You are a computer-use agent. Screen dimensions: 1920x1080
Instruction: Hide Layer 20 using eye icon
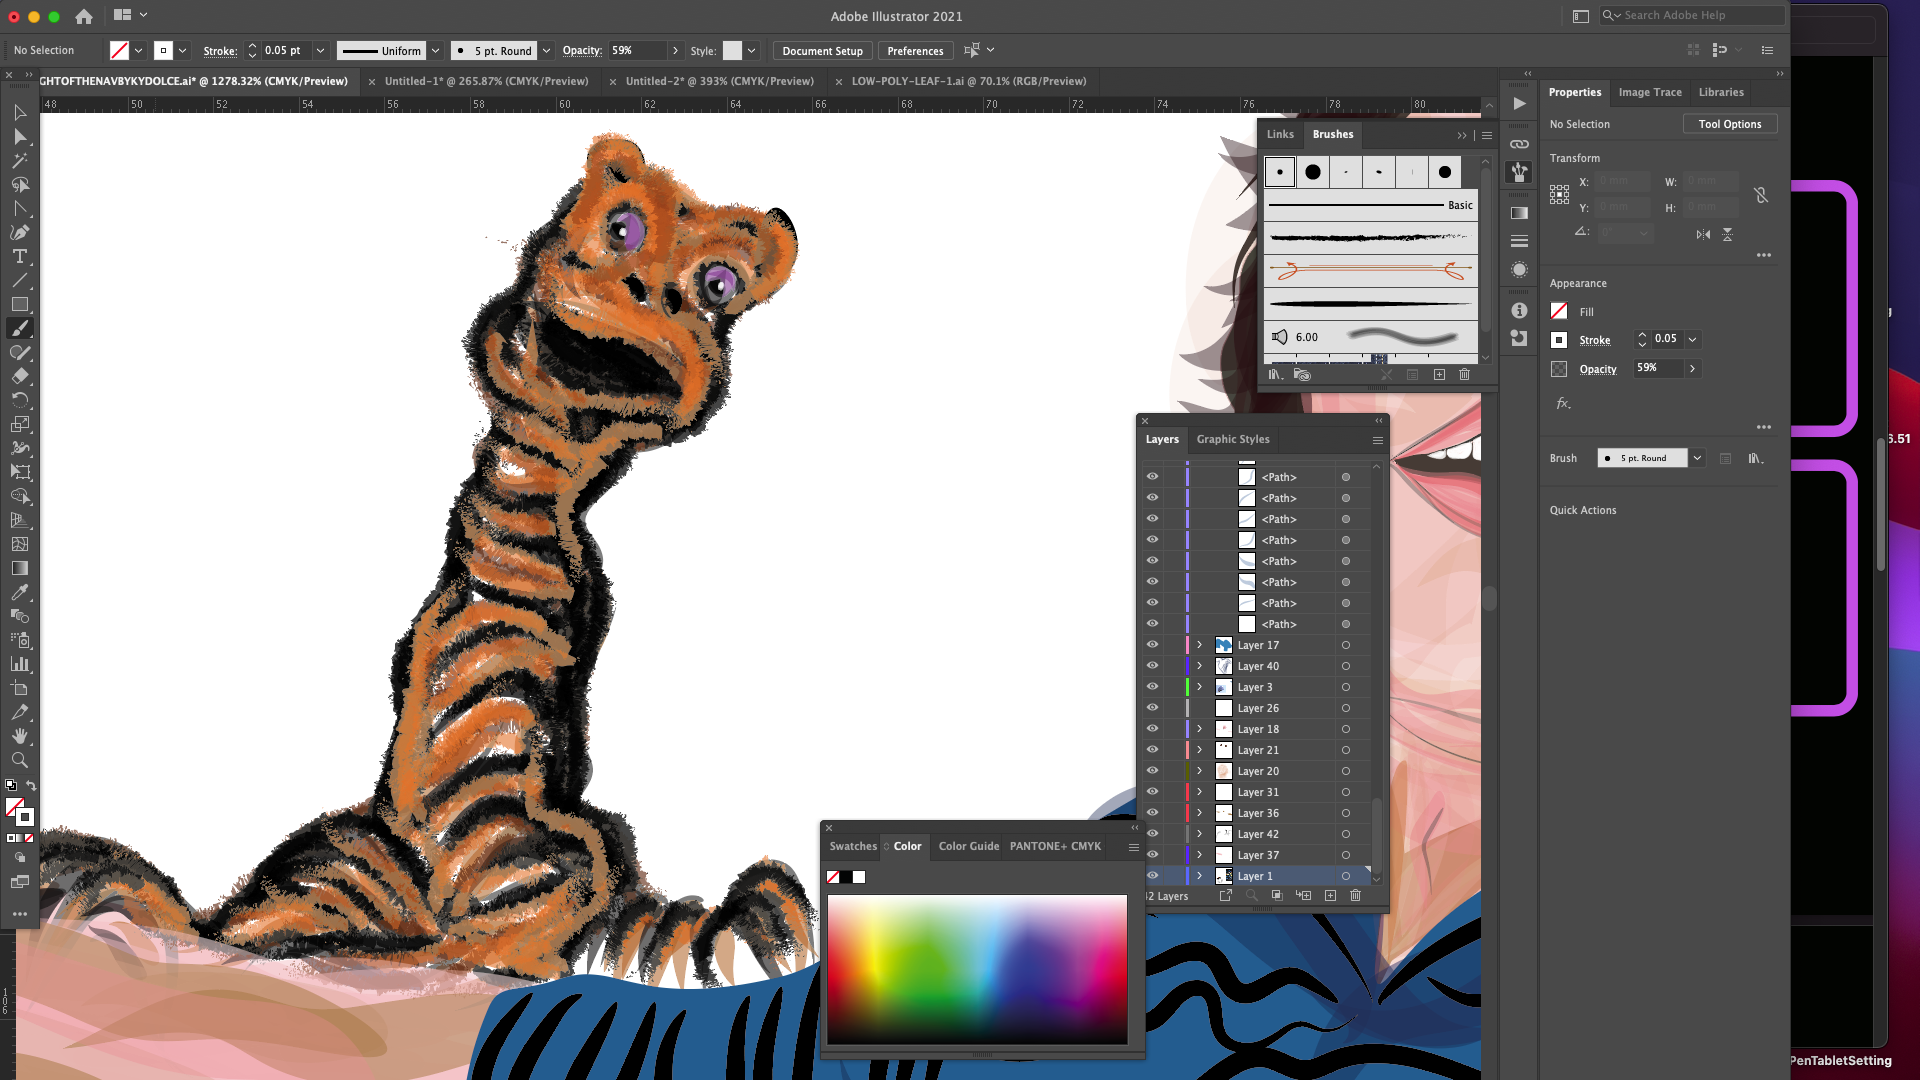tap(1152, 771)
